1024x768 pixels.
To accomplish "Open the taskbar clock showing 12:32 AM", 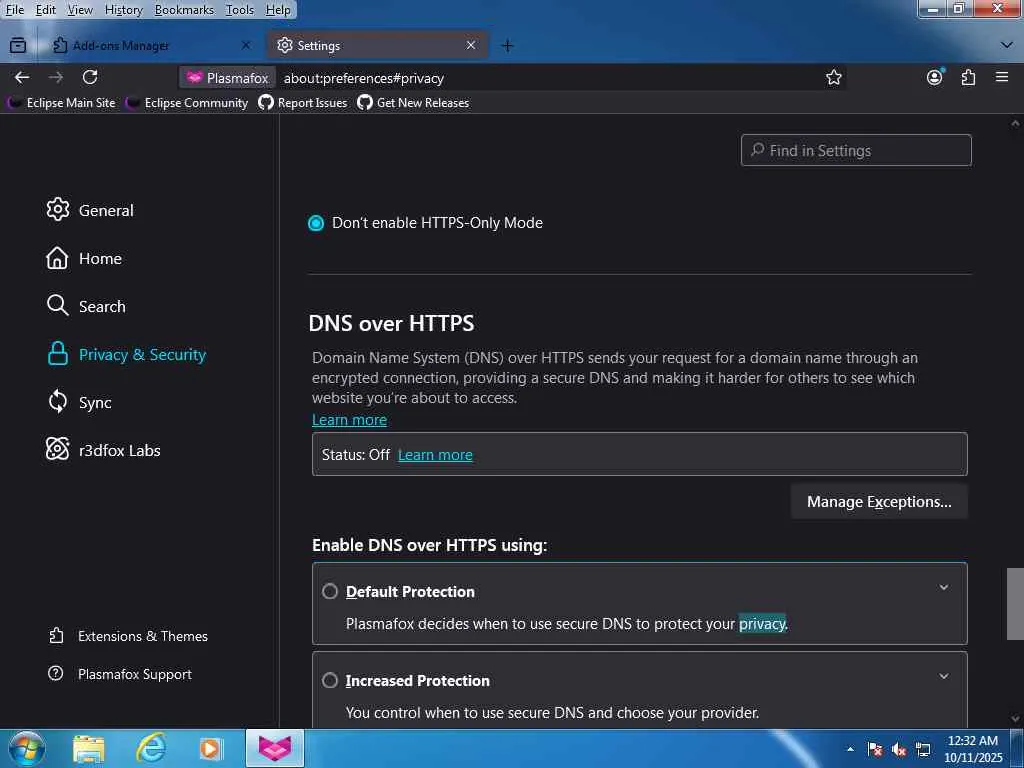I will tap(973, 749).
